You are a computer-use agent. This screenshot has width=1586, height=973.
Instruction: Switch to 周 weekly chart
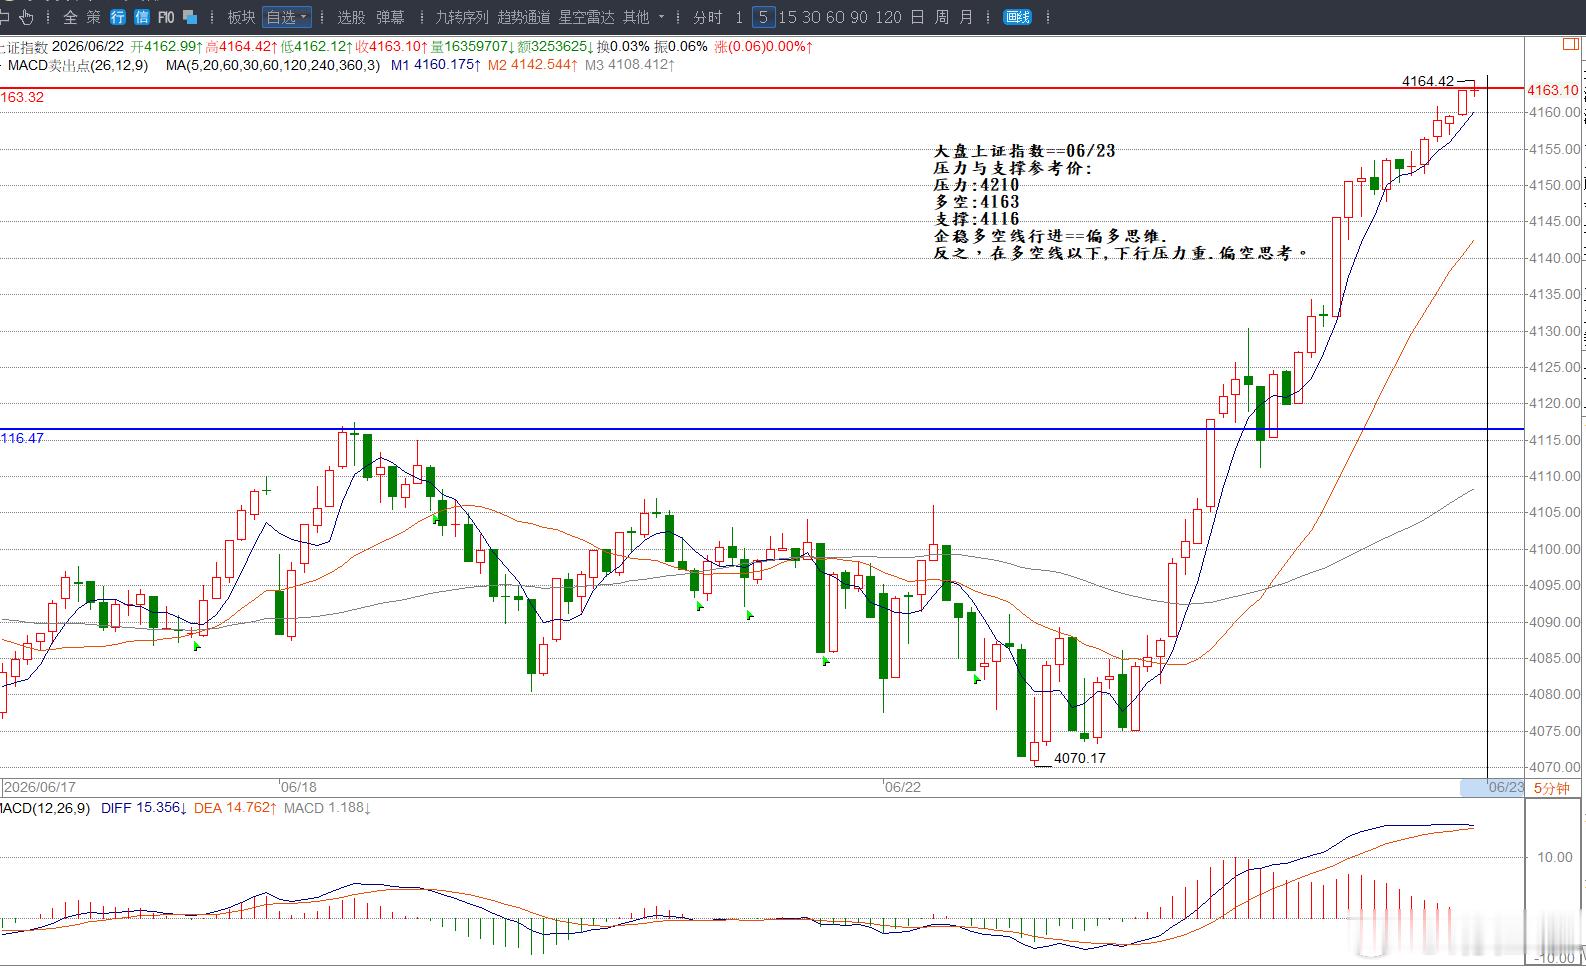pyautogui.click(x=941, y=17)
